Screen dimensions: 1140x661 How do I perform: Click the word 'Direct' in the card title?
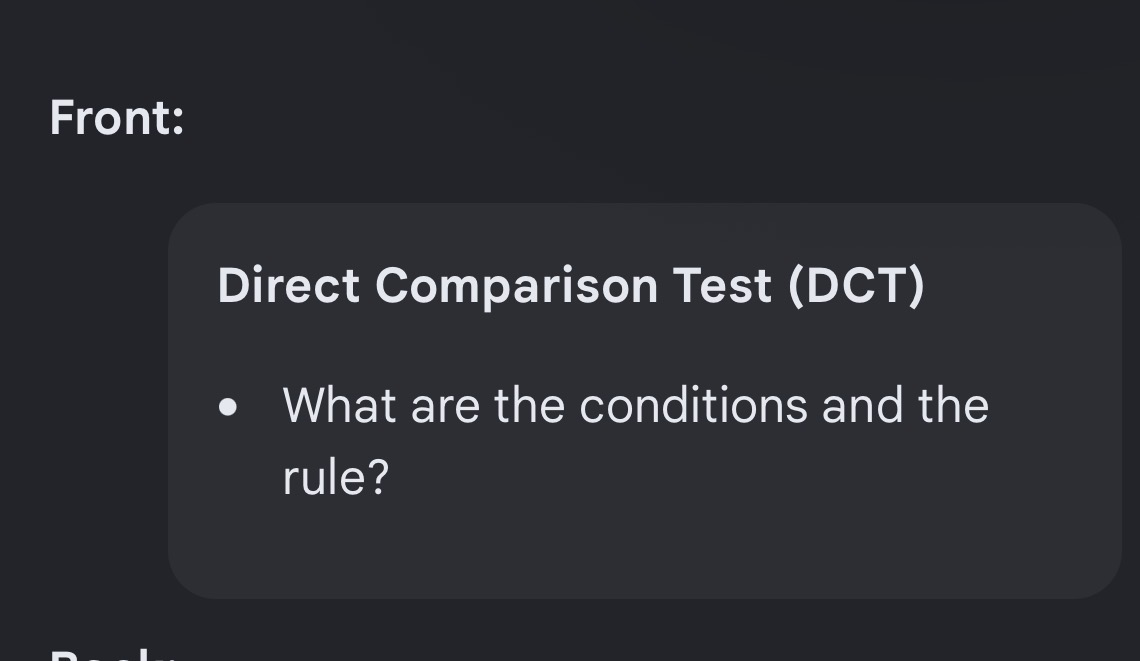289,285
